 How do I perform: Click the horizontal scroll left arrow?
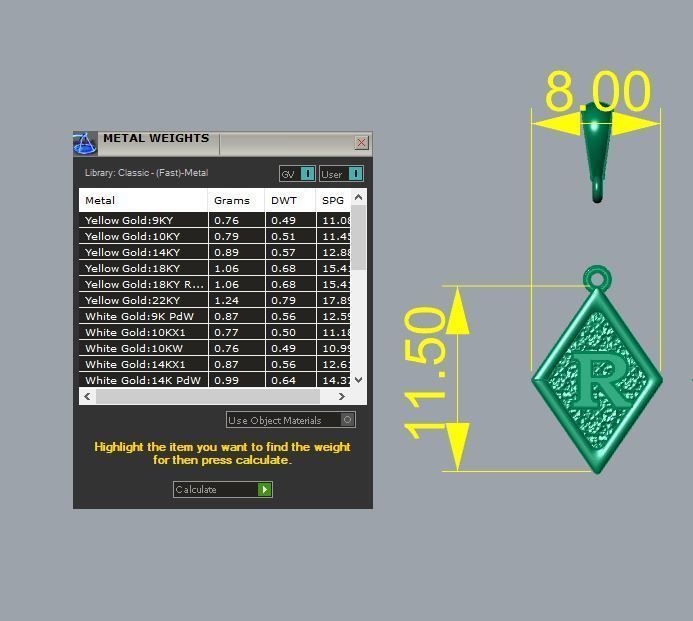[x=88, y=396]
